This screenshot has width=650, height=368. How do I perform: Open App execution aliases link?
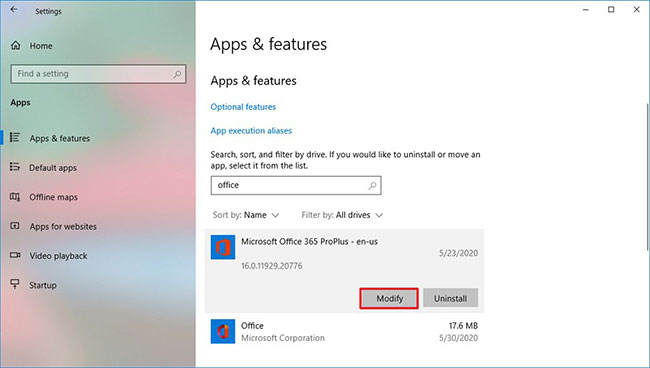pos(251,131)
